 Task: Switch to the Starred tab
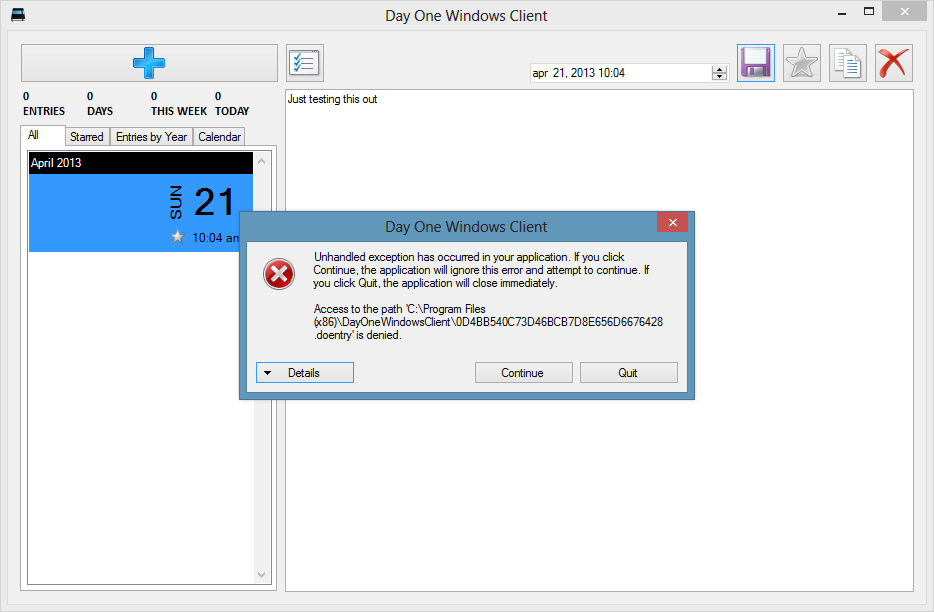(x=87, y=136)
